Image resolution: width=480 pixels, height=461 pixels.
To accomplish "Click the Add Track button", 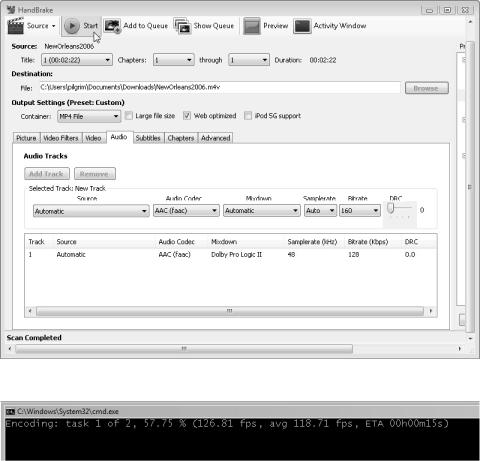I will click(47, 174).
